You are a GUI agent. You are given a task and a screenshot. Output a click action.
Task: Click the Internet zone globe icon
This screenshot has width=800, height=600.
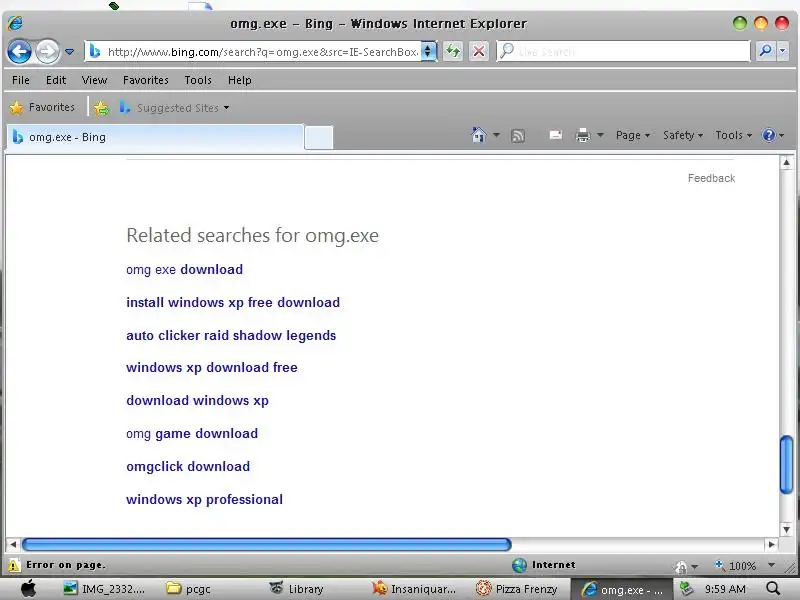click(x=519, y=565)
